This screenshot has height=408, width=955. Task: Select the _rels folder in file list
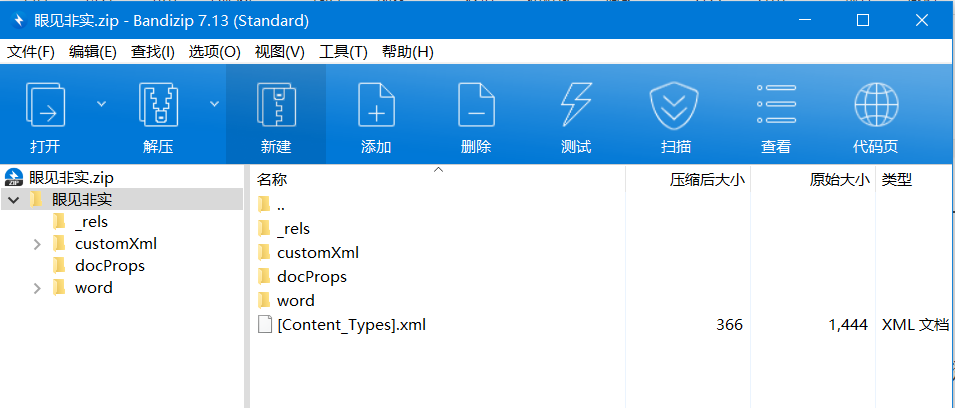point(293,228)
